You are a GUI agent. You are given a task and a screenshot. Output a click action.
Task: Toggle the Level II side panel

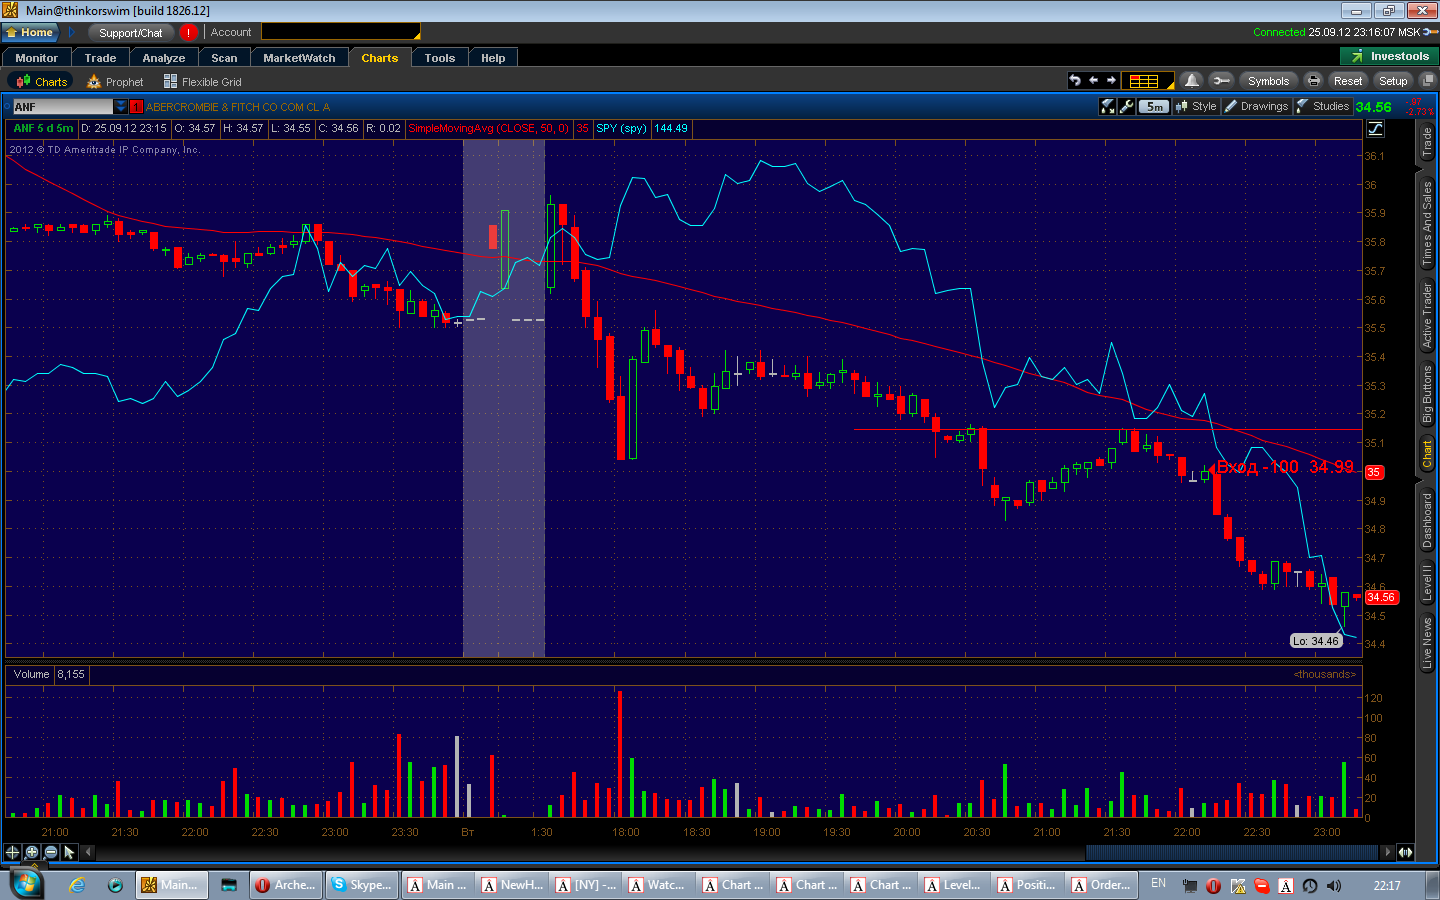coord(1427,581)
